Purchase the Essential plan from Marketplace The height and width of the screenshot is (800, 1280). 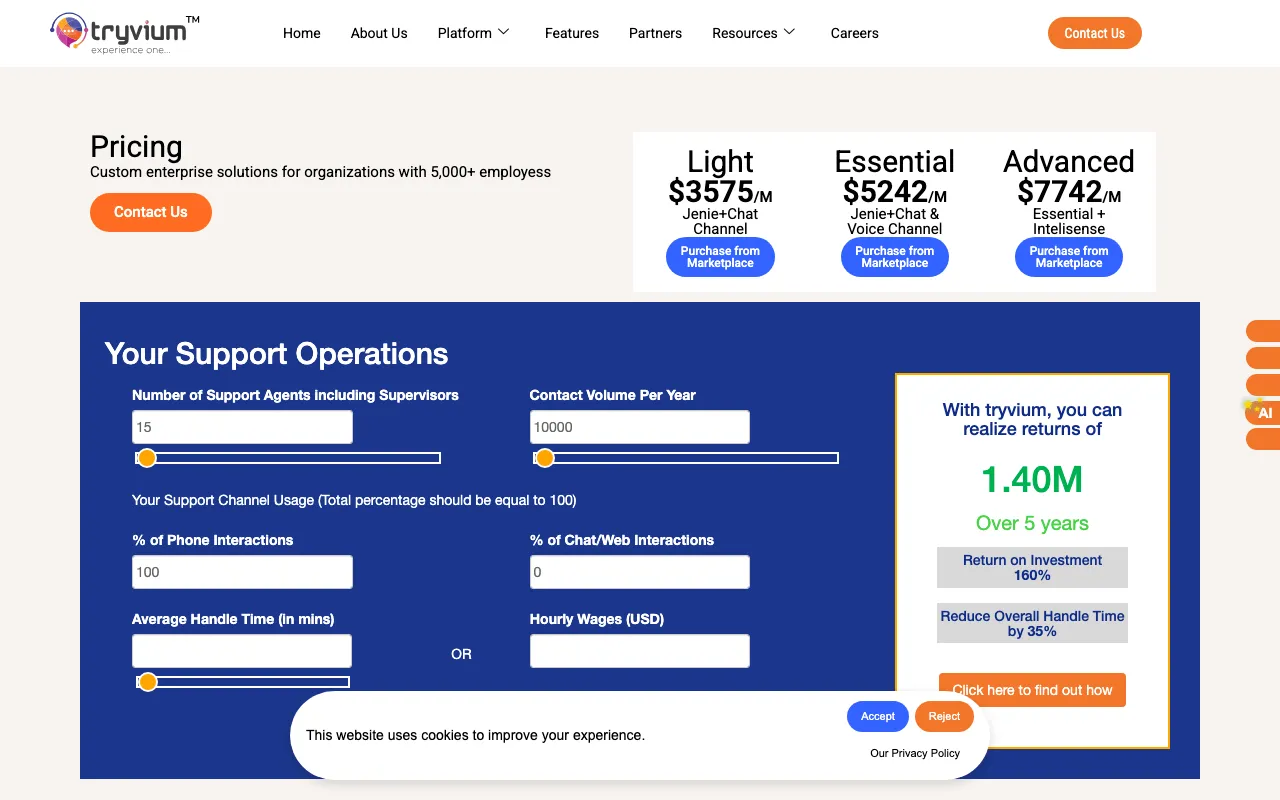pyautogui.click(x=895, y=257)
